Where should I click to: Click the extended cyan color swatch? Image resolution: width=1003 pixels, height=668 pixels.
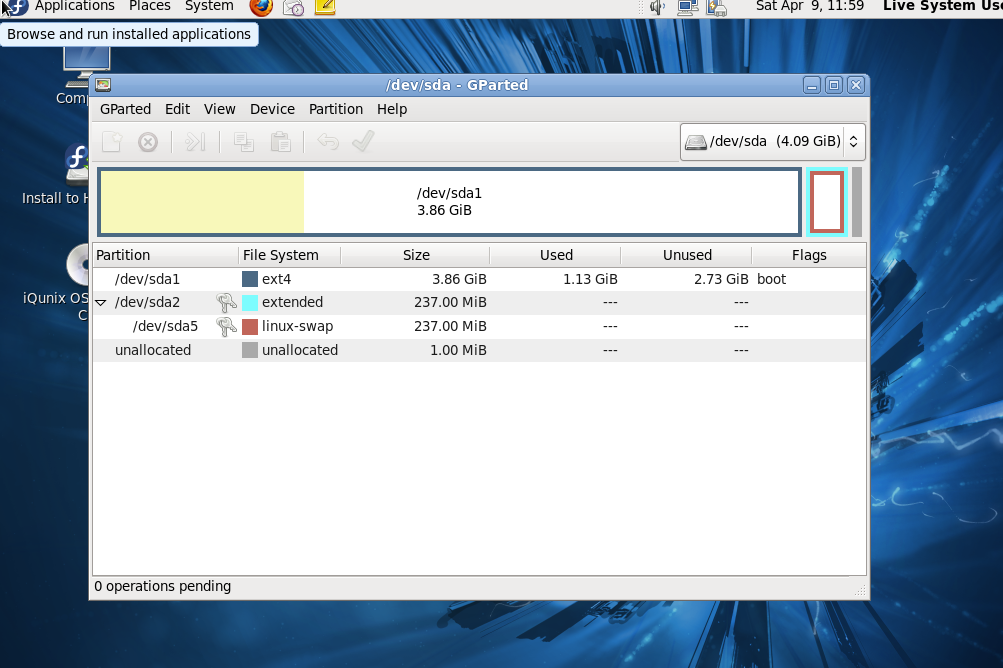point(249,303)
